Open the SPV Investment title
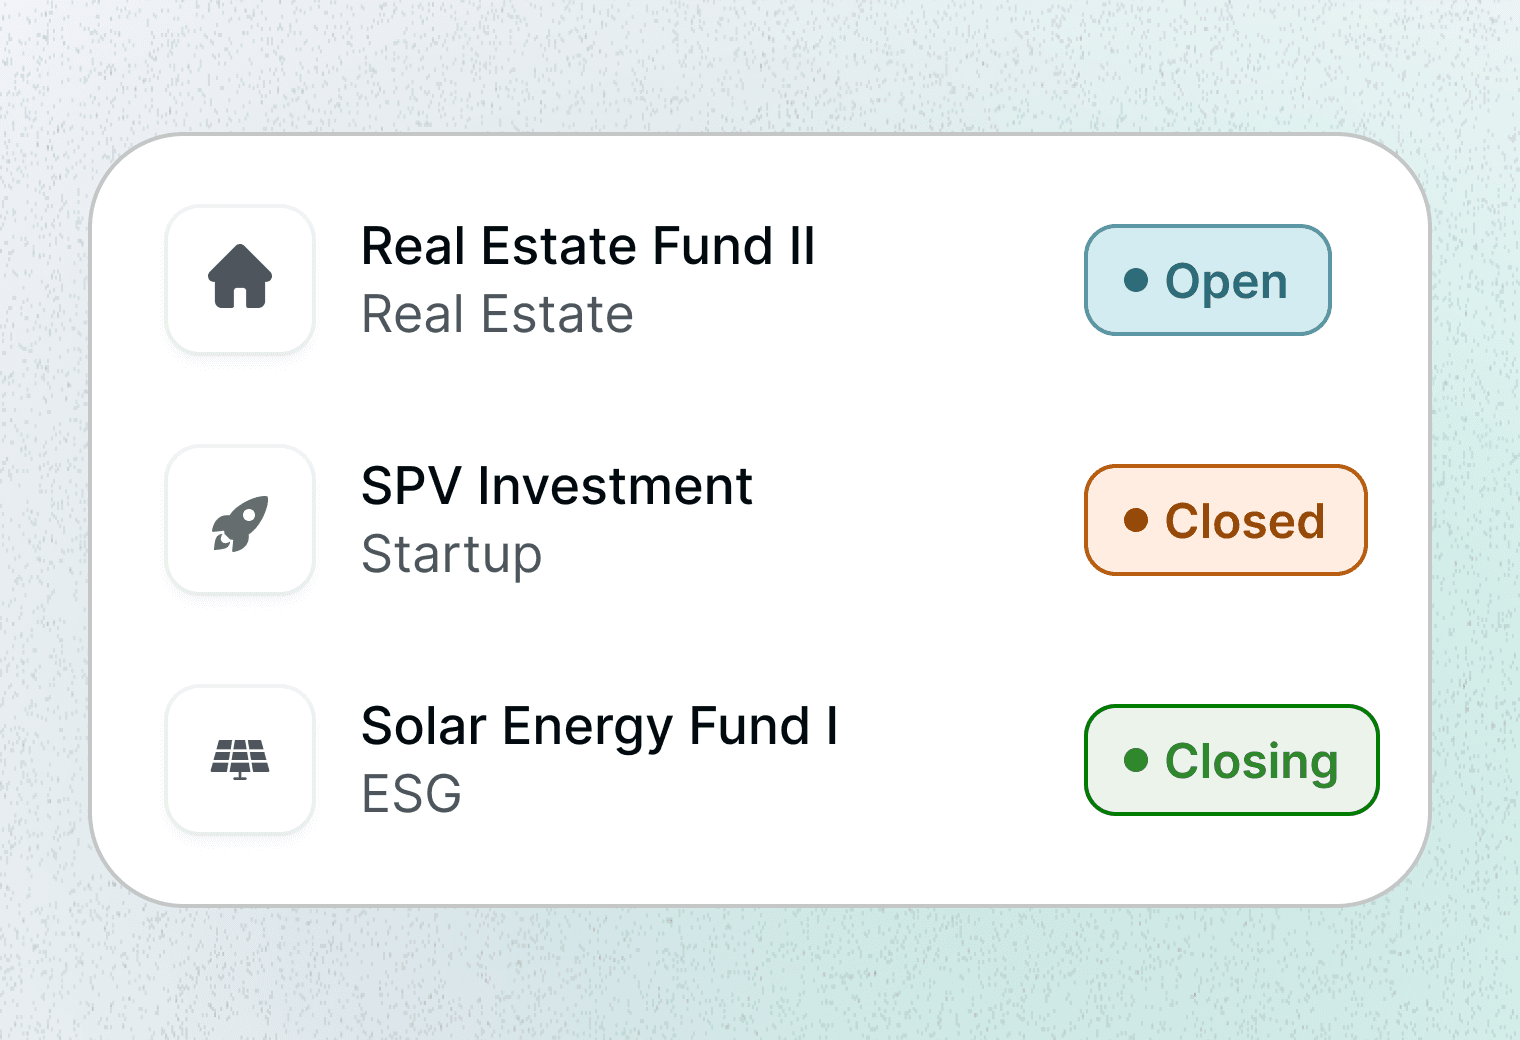 (x=556, y=487)
